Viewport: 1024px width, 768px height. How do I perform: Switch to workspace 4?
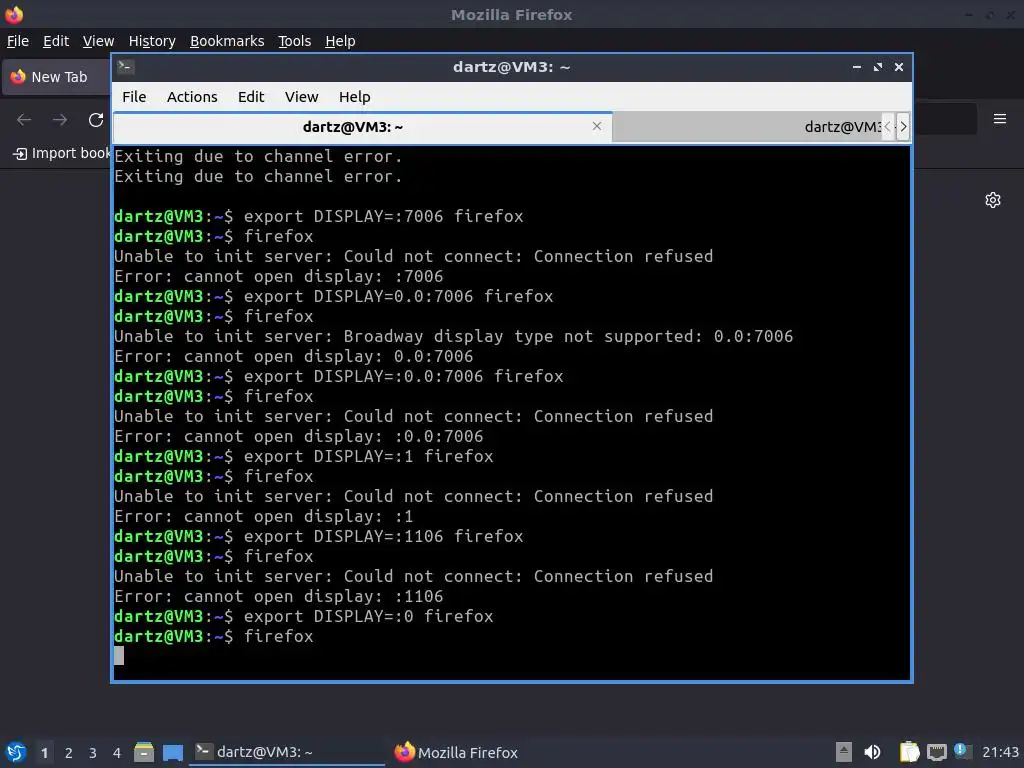click(x=117, y=753)
